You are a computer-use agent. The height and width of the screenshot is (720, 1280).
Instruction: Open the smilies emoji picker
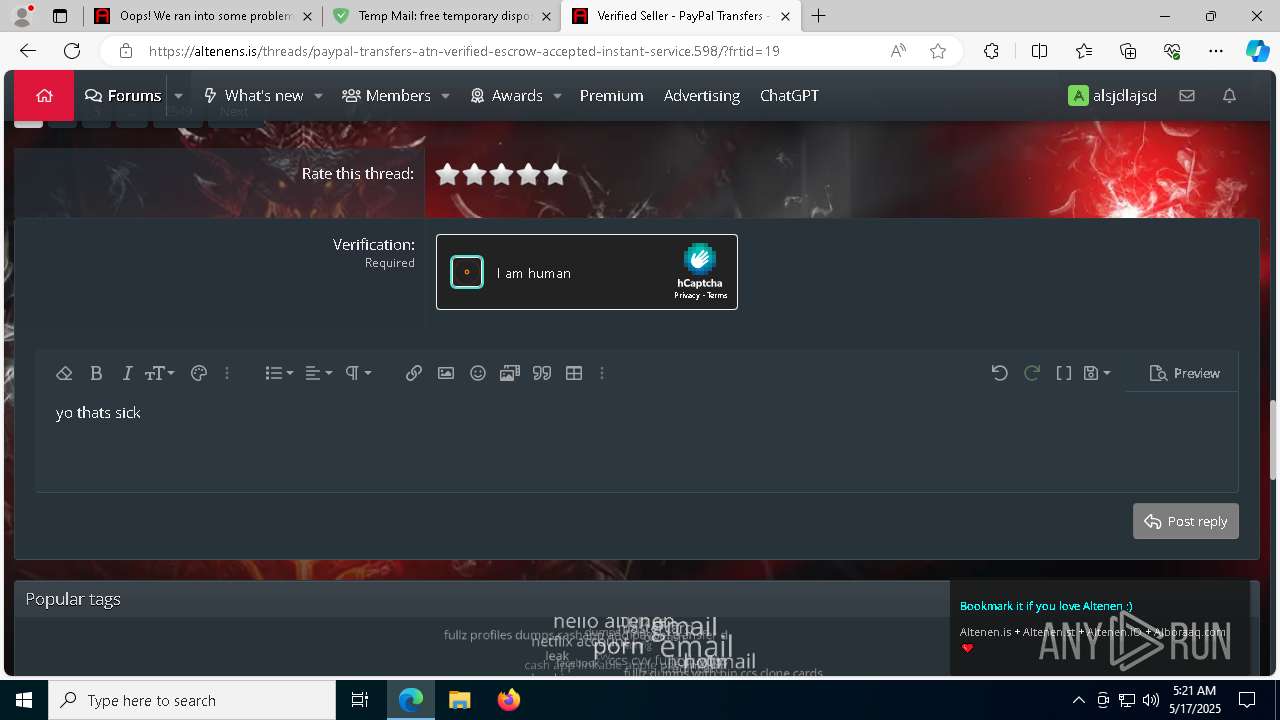pyautogui.click(x=478, y=373)
